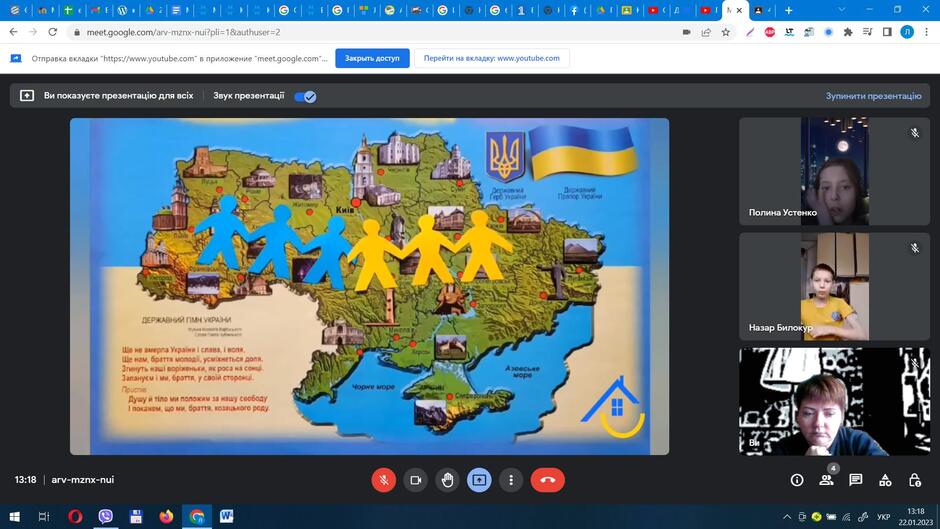The image size is (940, 529).
Task: Select your own 'Ви' video tile
Action: coord(834,401)
